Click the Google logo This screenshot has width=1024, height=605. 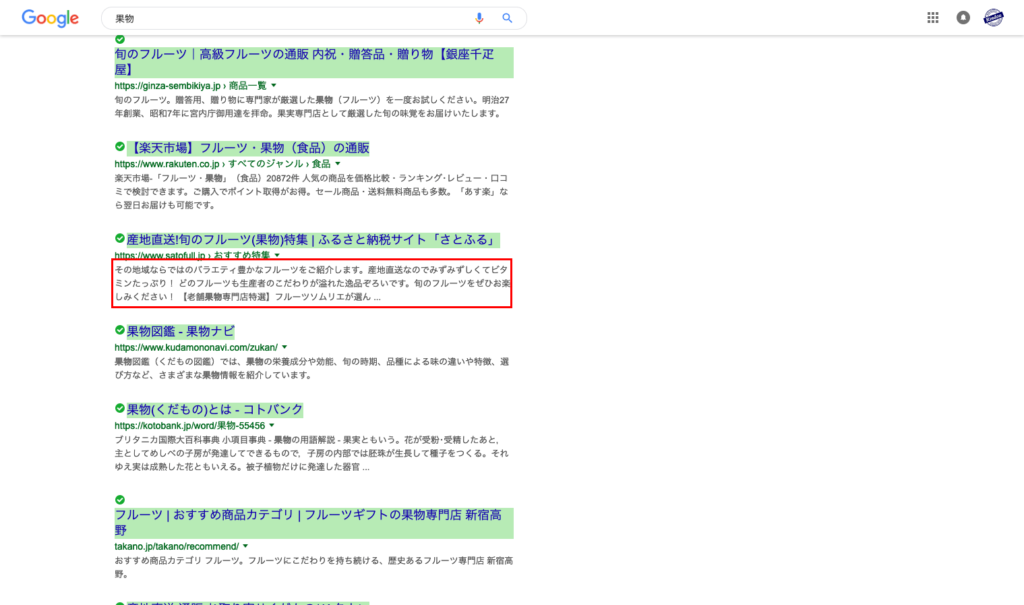[50, 18]
